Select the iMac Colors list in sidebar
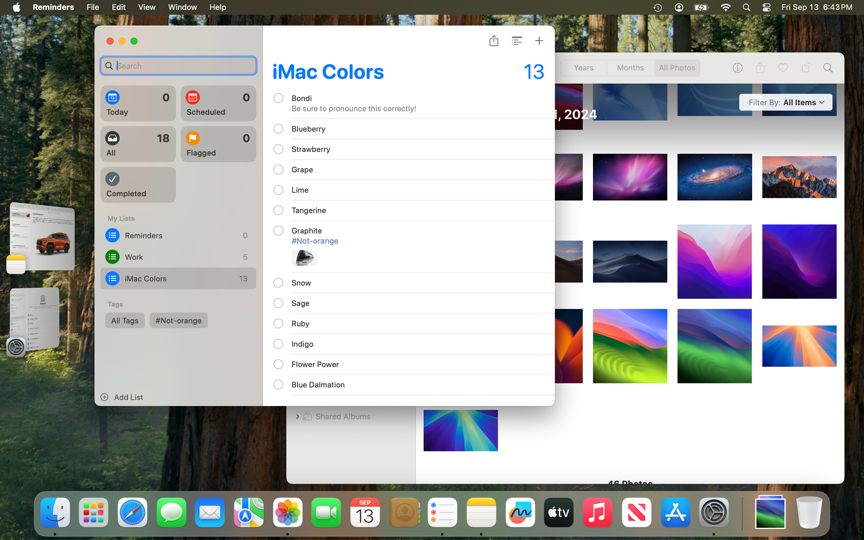The height and width of the screenshot is (540, 864). 178,278
